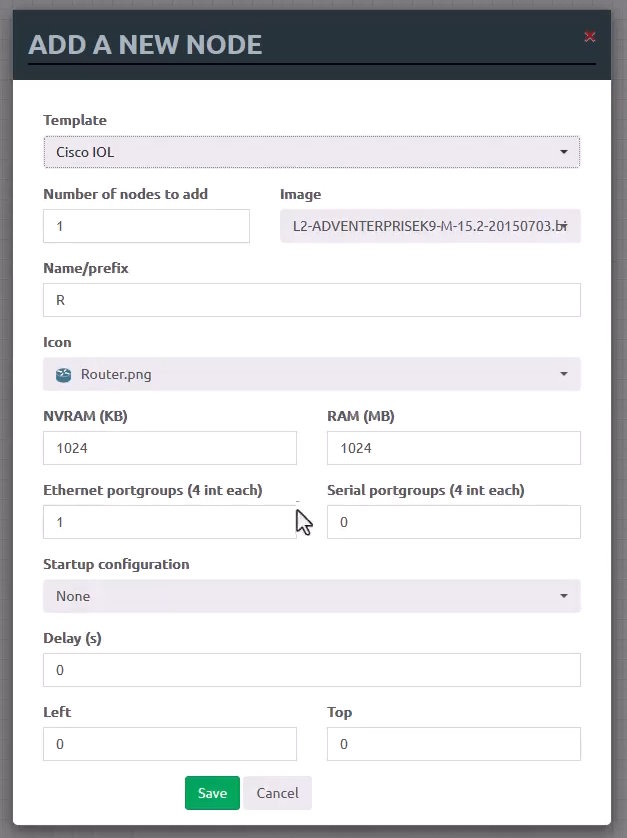This screenshot has width=627, height=838.
Task: Close the Add a New Node dialog
Action: tap(590, 37)
